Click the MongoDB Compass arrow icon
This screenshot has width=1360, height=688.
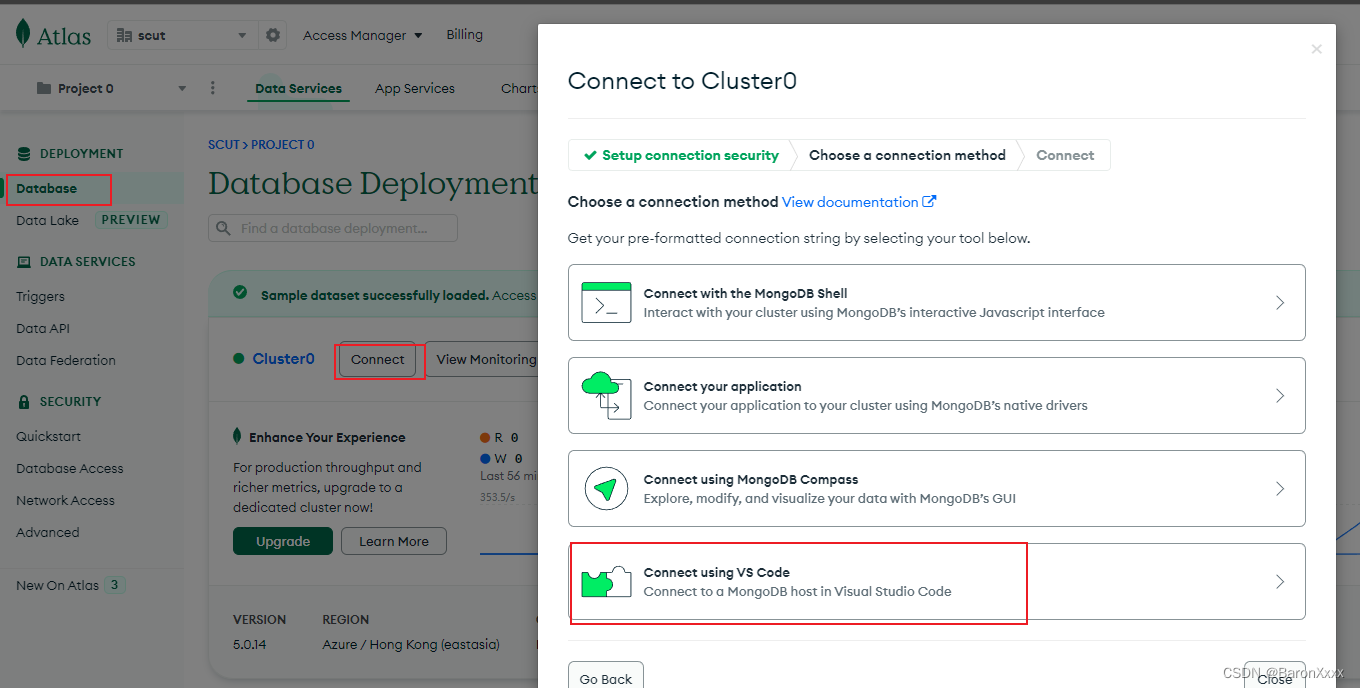pos(606,488)
